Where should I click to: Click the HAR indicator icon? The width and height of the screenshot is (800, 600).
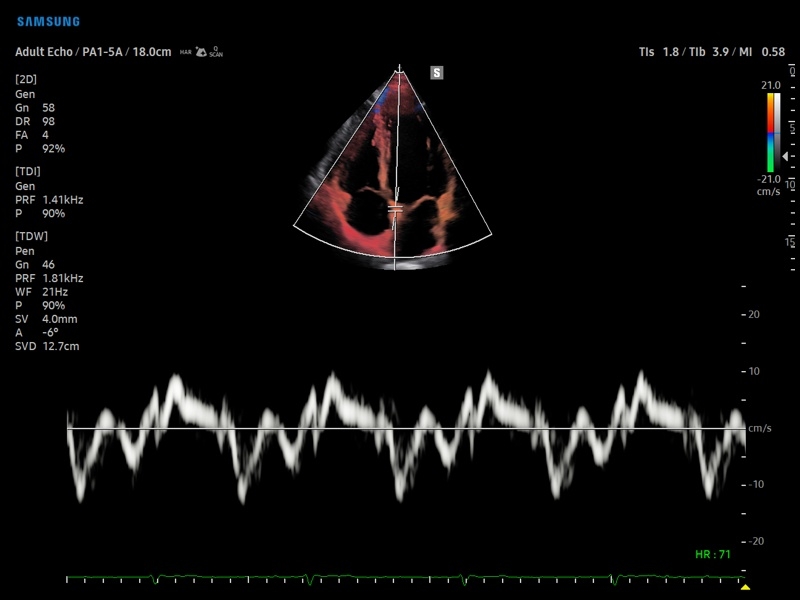click(x=186, y=51)
